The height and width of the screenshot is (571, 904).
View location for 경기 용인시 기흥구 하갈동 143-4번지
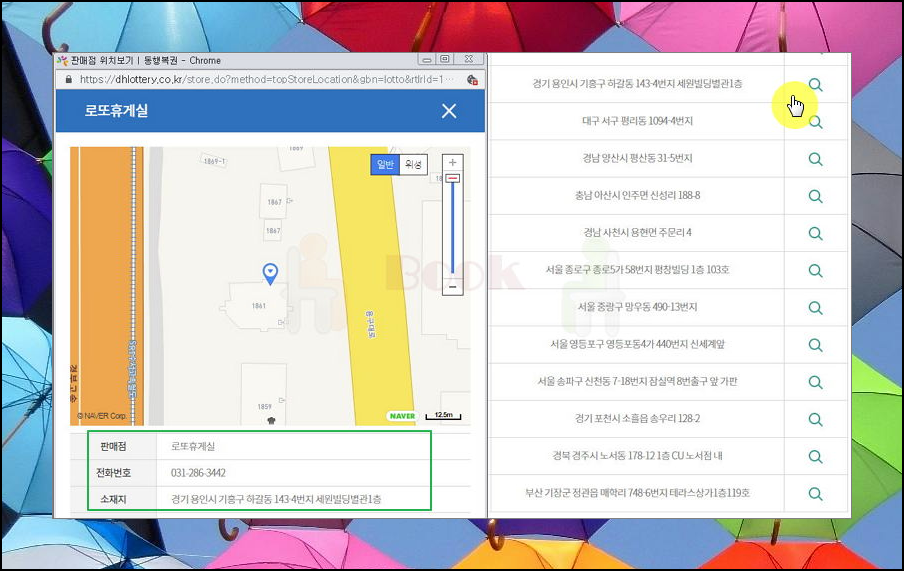pyautogui.click(x=815, y=85)
